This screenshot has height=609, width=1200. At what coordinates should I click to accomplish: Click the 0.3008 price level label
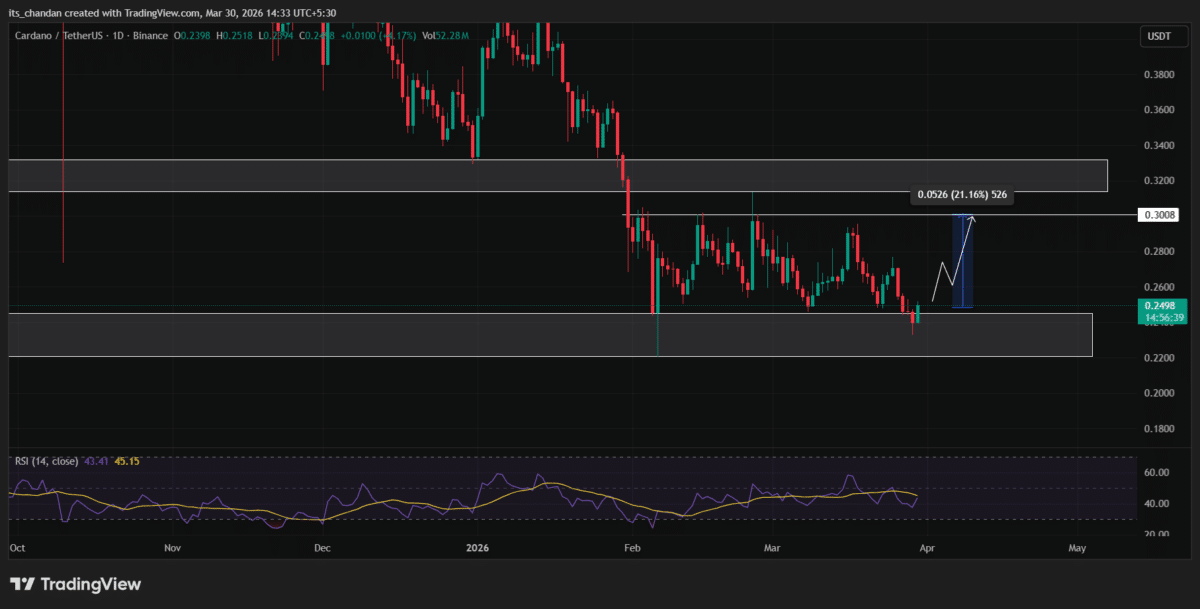tap(1159, 214)
